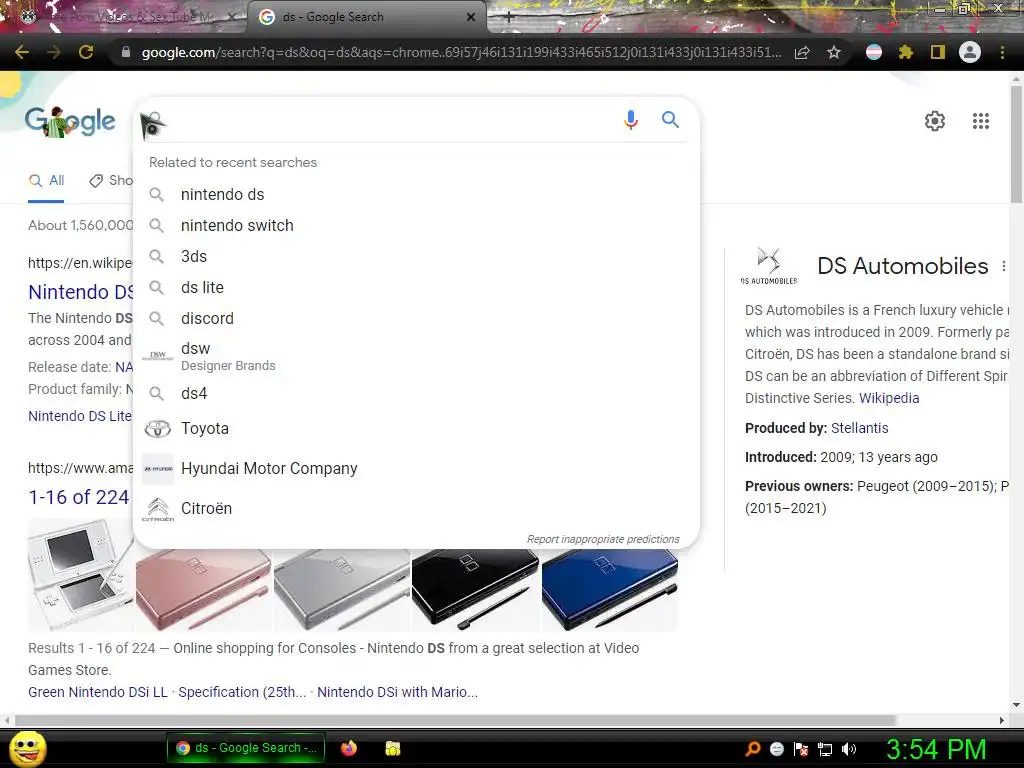Switch to the first browser tab
Screen dimensions: 1024x768
tap(123, 17)
